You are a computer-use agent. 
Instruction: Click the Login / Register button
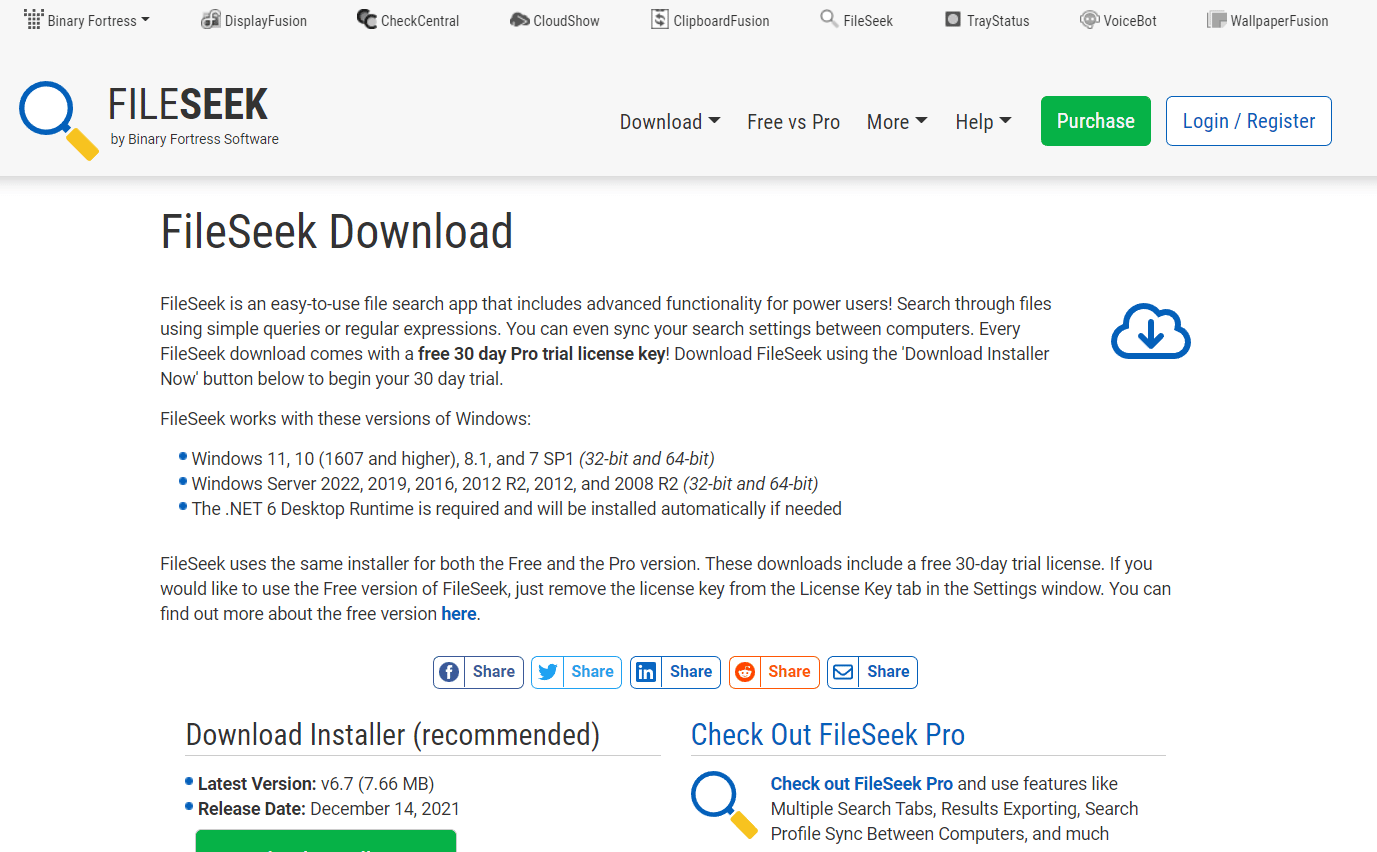(1249, 121)
